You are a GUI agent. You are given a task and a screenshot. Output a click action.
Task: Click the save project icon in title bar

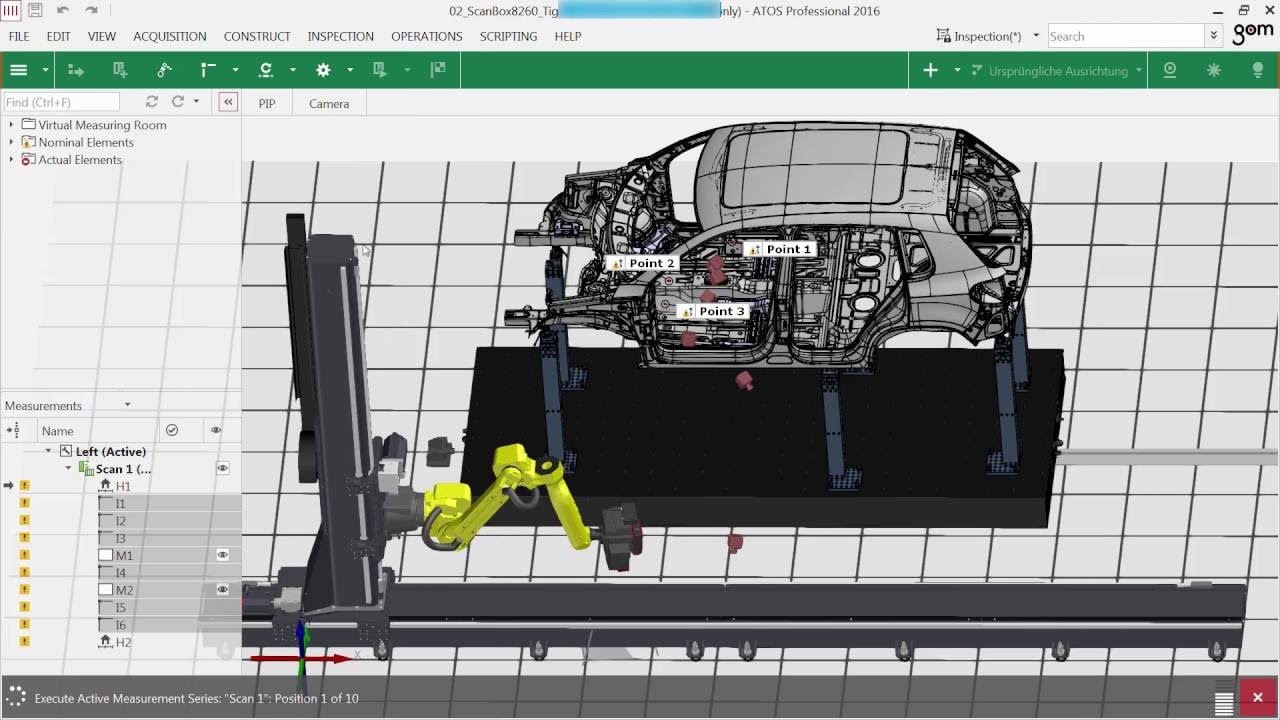point(35,10)
